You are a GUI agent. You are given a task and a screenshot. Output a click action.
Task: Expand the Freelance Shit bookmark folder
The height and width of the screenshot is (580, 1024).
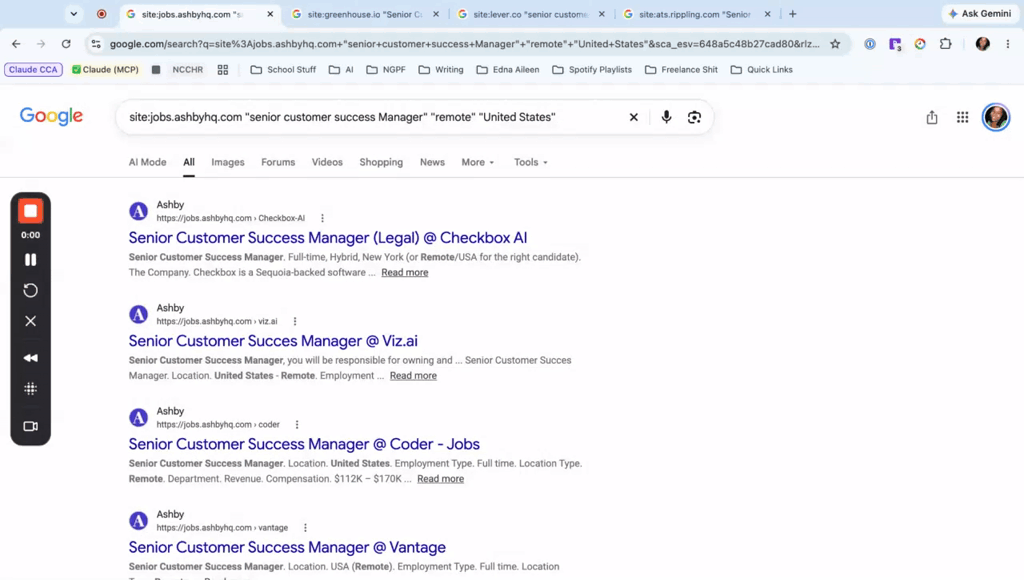tap(680, 69)
